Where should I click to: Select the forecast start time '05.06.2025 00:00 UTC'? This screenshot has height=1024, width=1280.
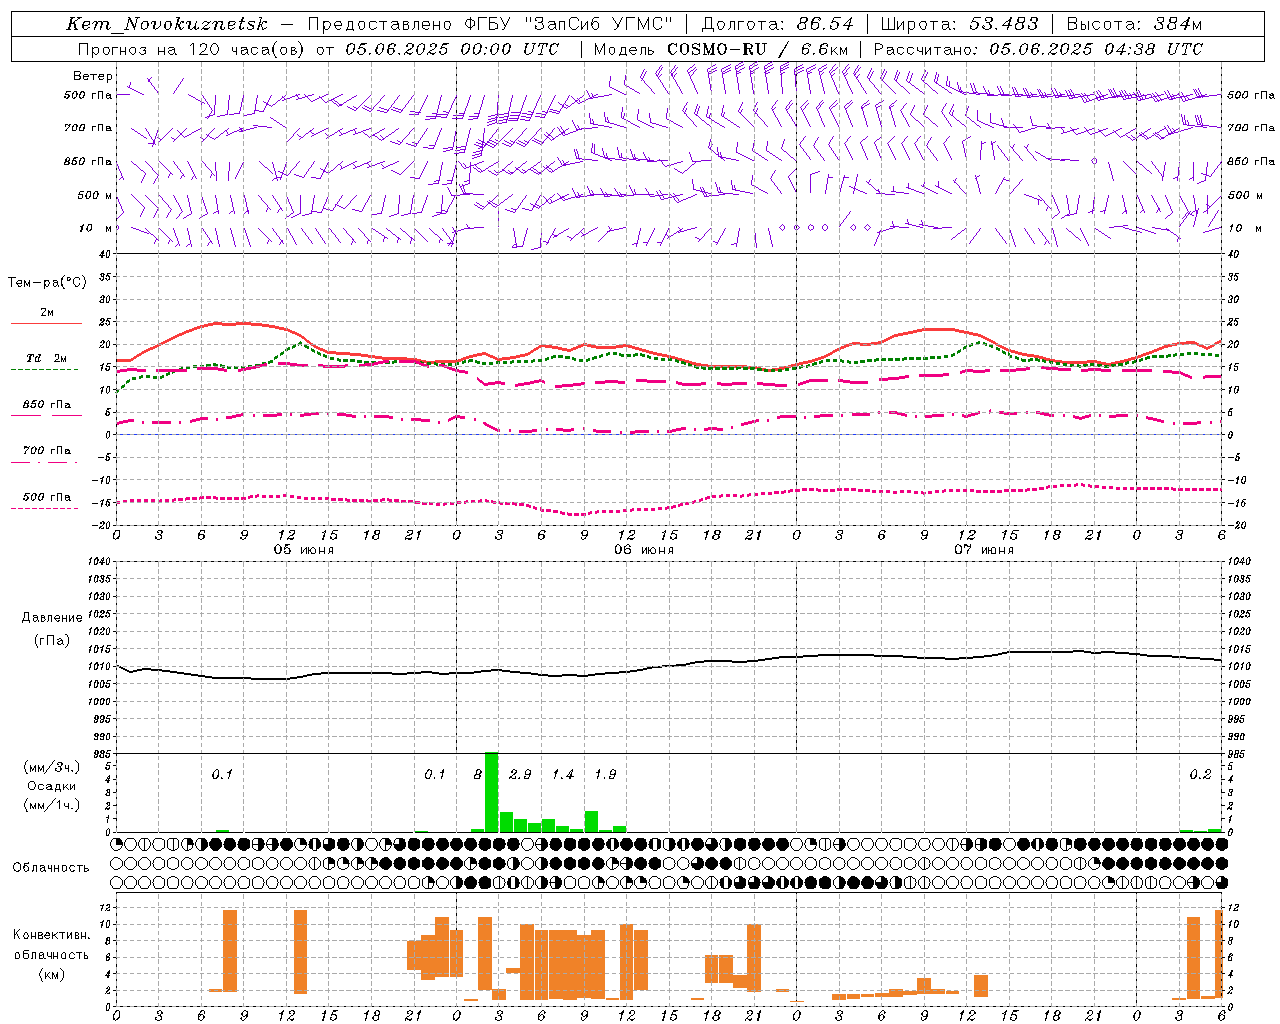[x=452, y=49]
